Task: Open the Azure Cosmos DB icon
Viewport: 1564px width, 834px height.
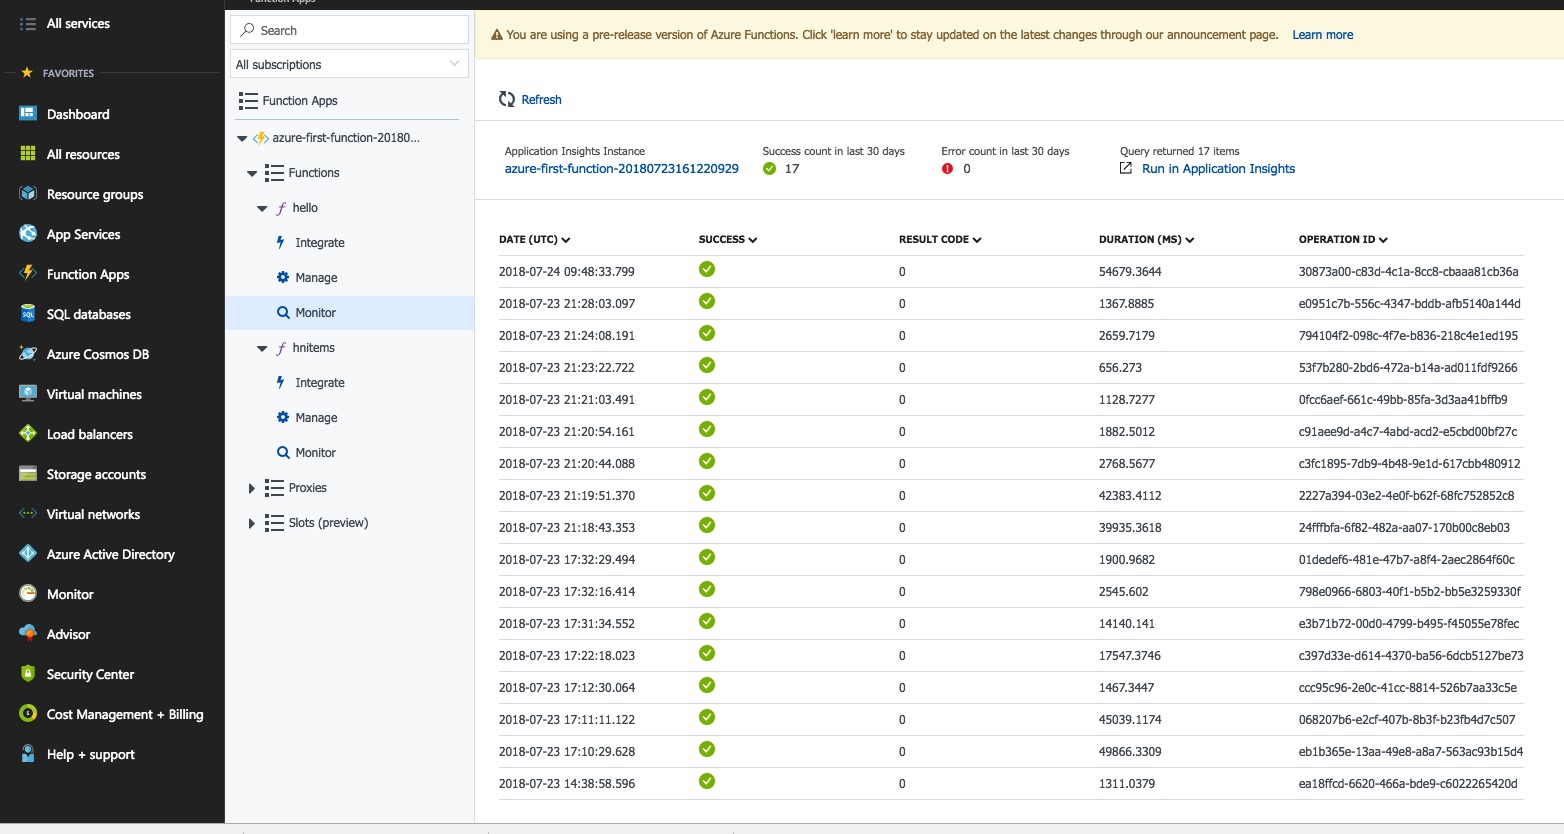Action: (x=28, y=354)
